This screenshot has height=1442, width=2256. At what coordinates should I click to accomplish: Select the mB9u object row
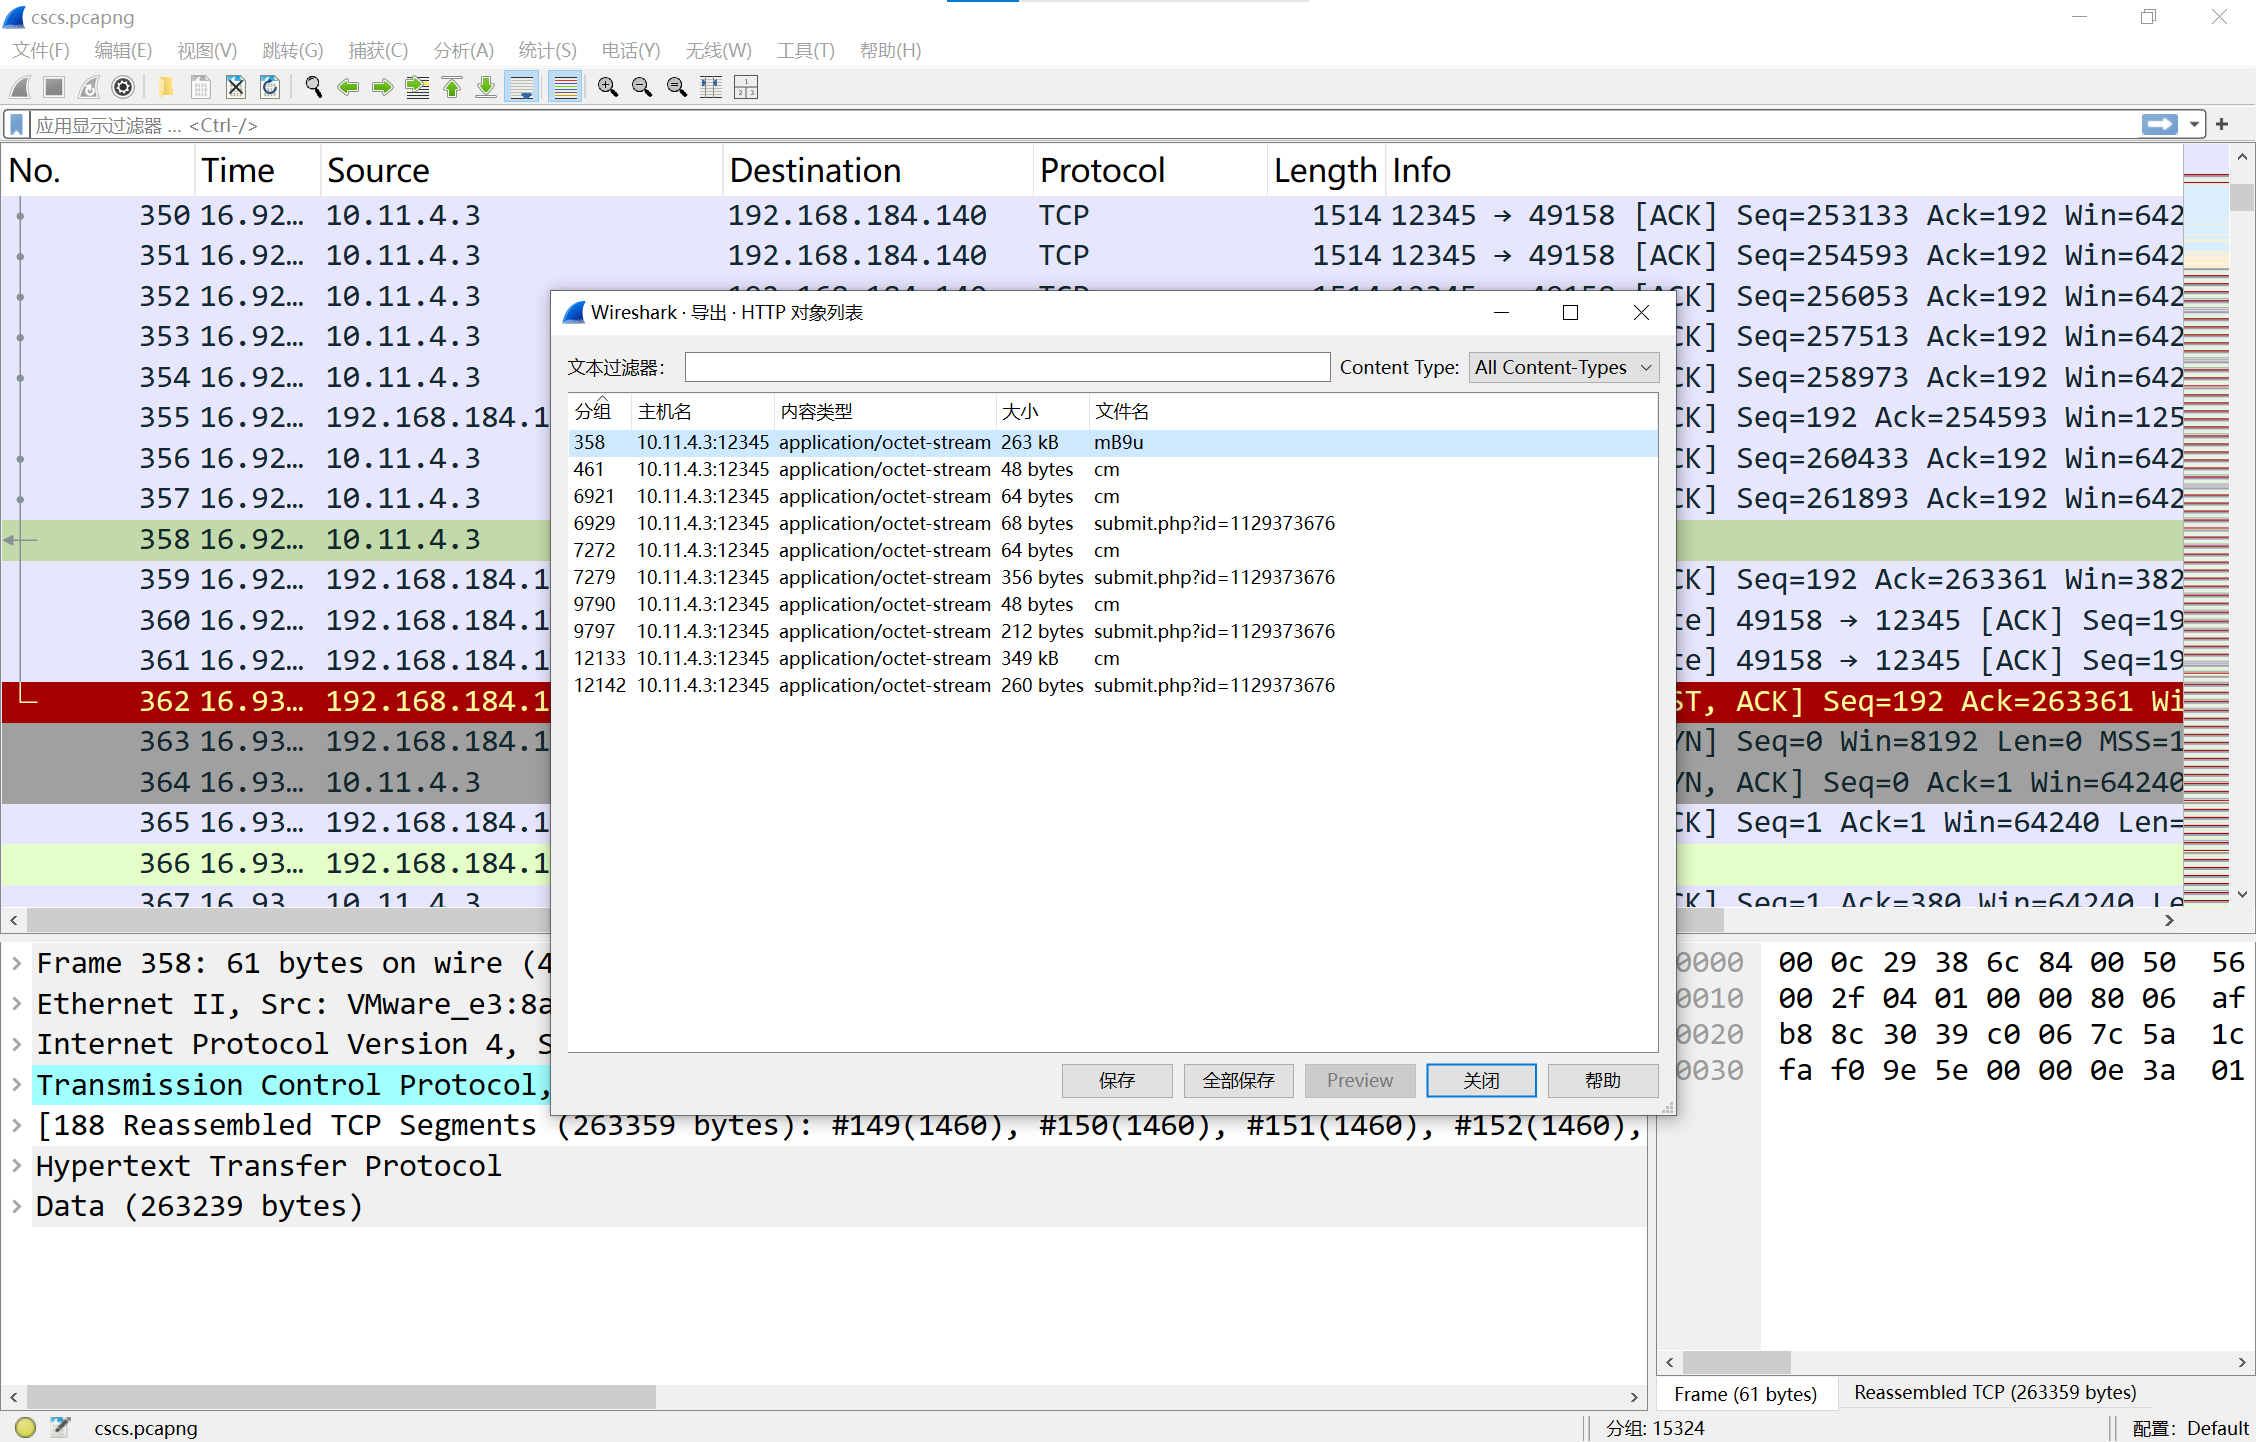pos(1113,443)
